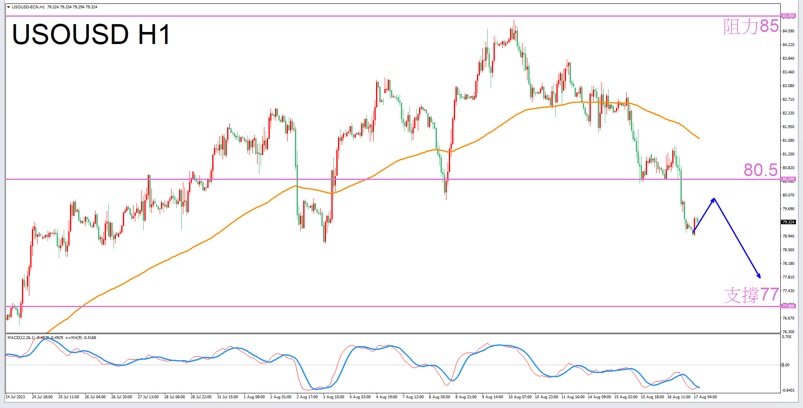Viewport: 803px width, 408px height.
Task: Click the 78.180 price axis label
Action: (x=789, y=263)
